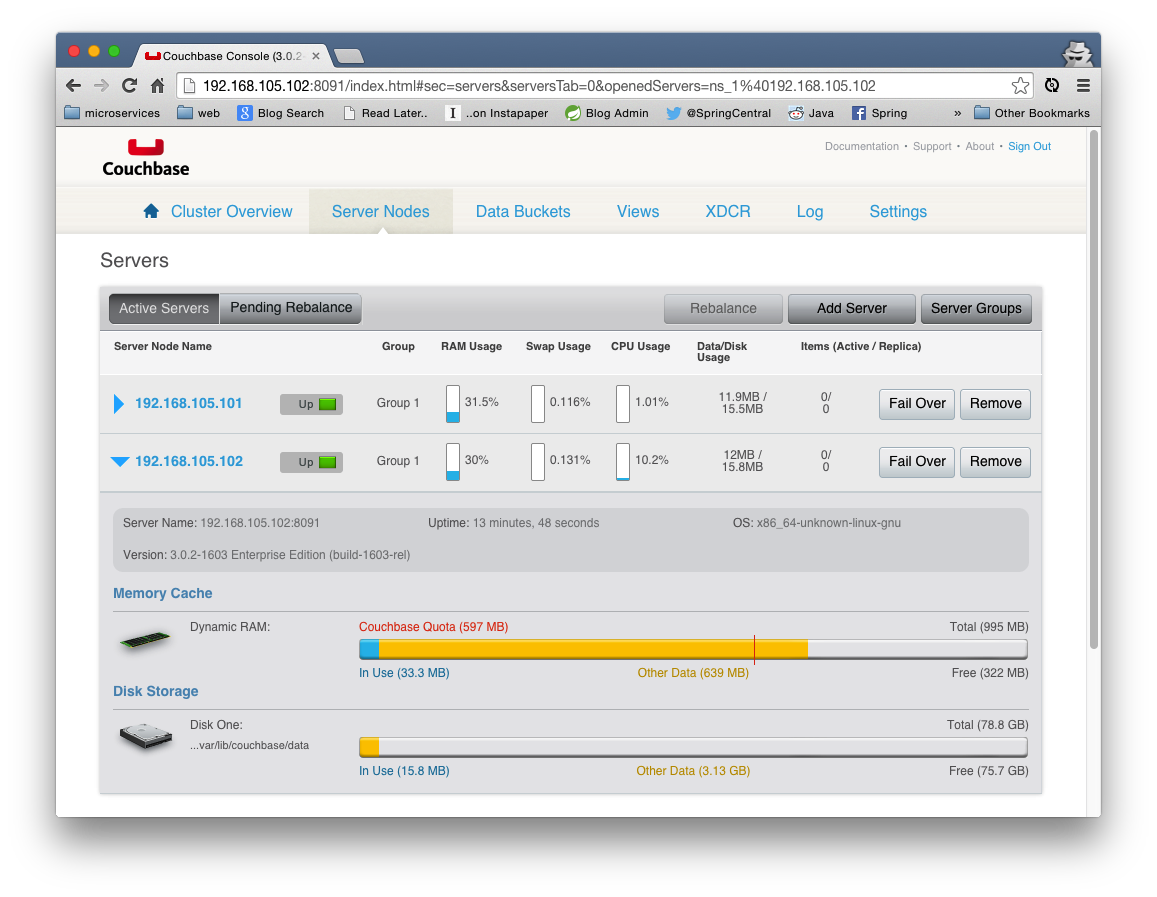Go to the browser home icon
This screenshot has height=897, width=1157.
157,86
